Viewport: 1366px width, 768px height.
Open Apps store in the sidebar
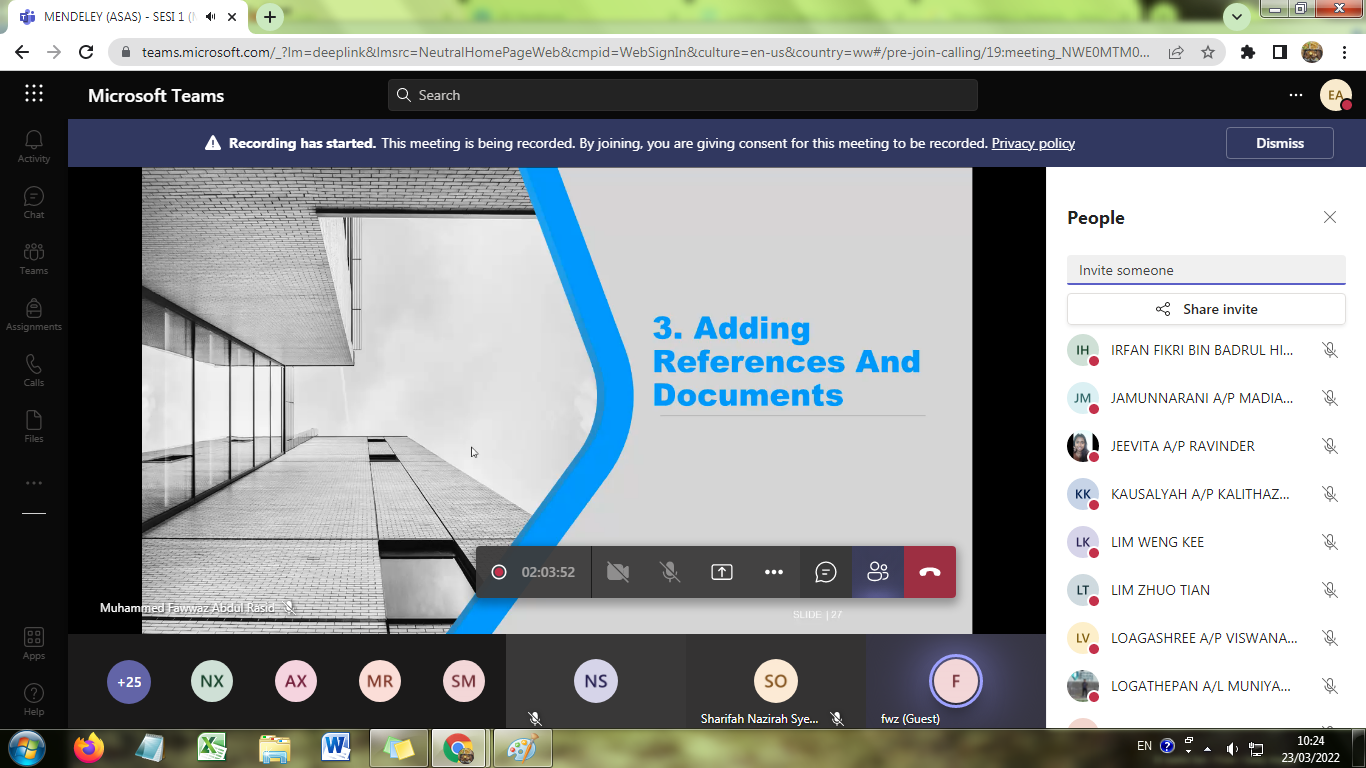tap(34, 644)
